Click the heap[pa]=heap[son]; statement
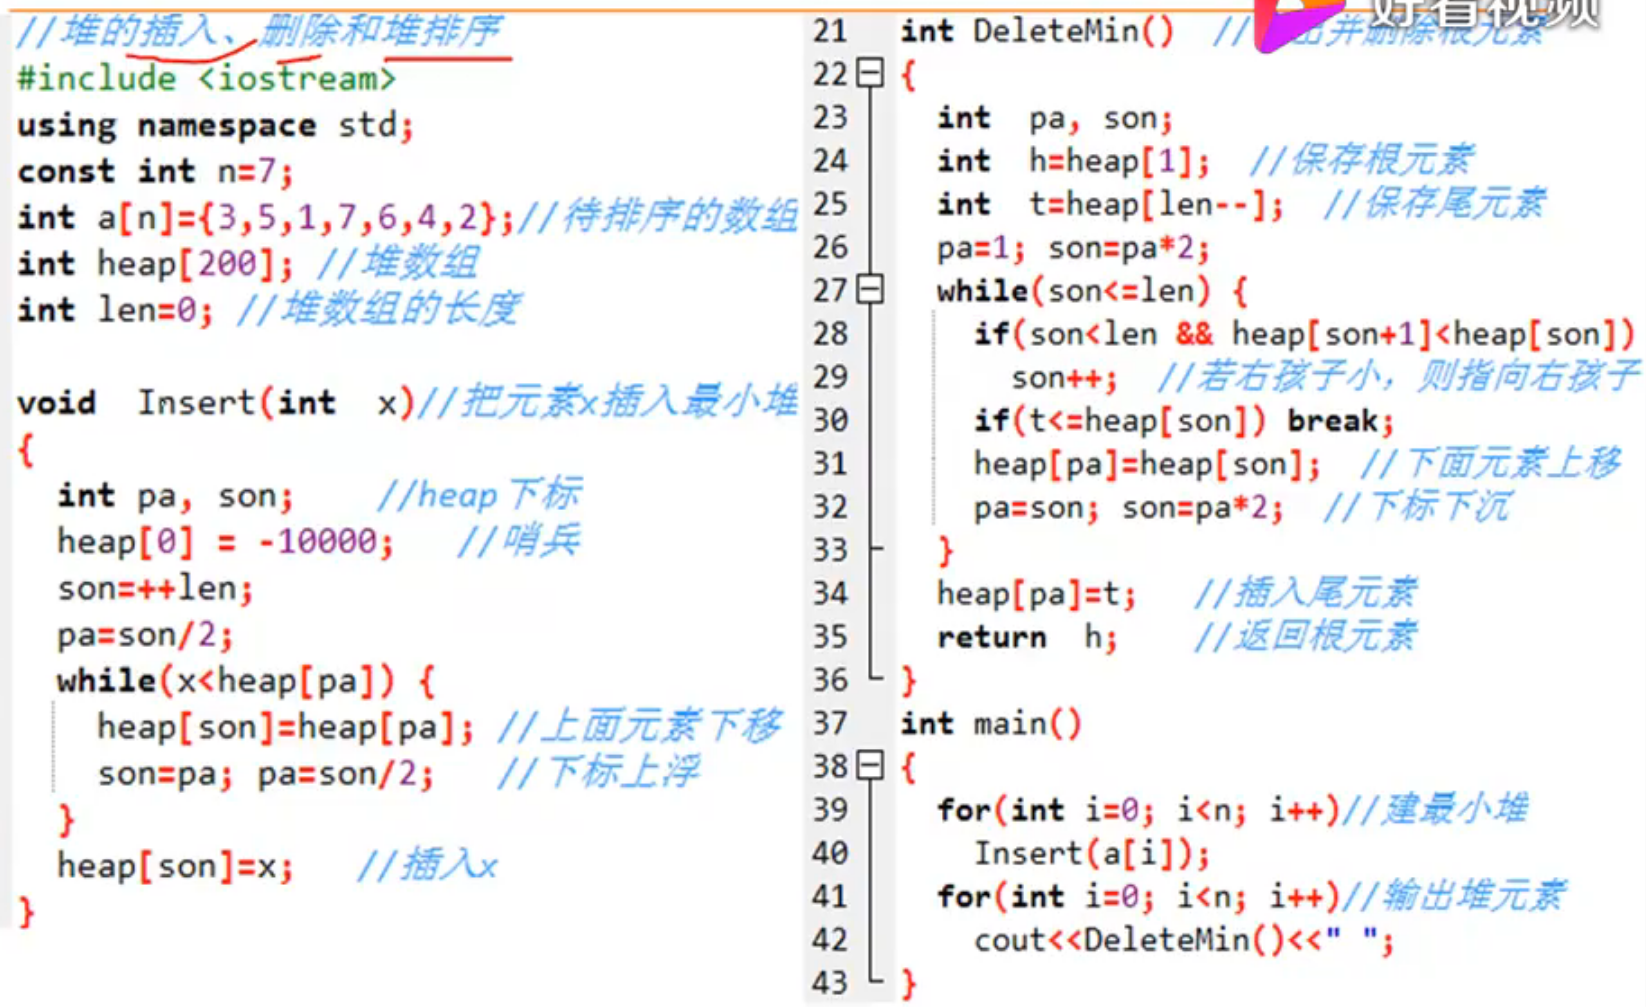 click(1147, 464)
